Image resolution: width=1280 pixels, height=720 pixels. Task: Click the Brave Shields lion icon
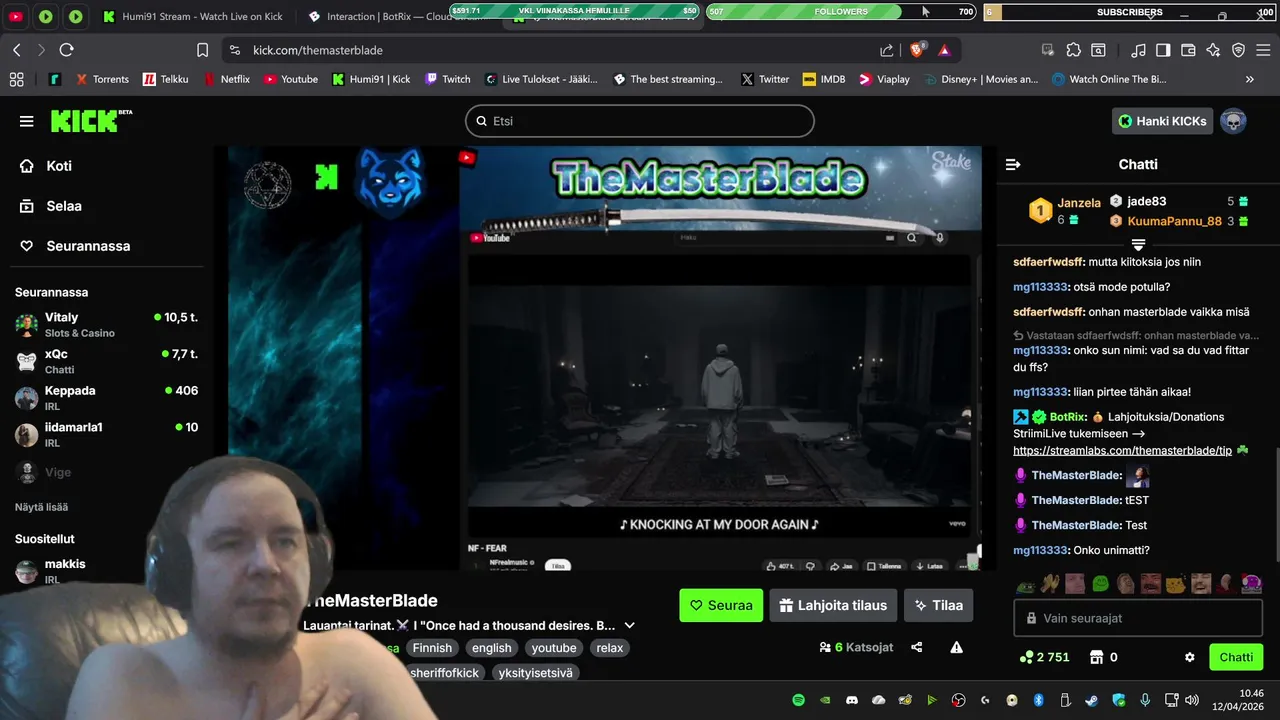(x=916, y=50)
